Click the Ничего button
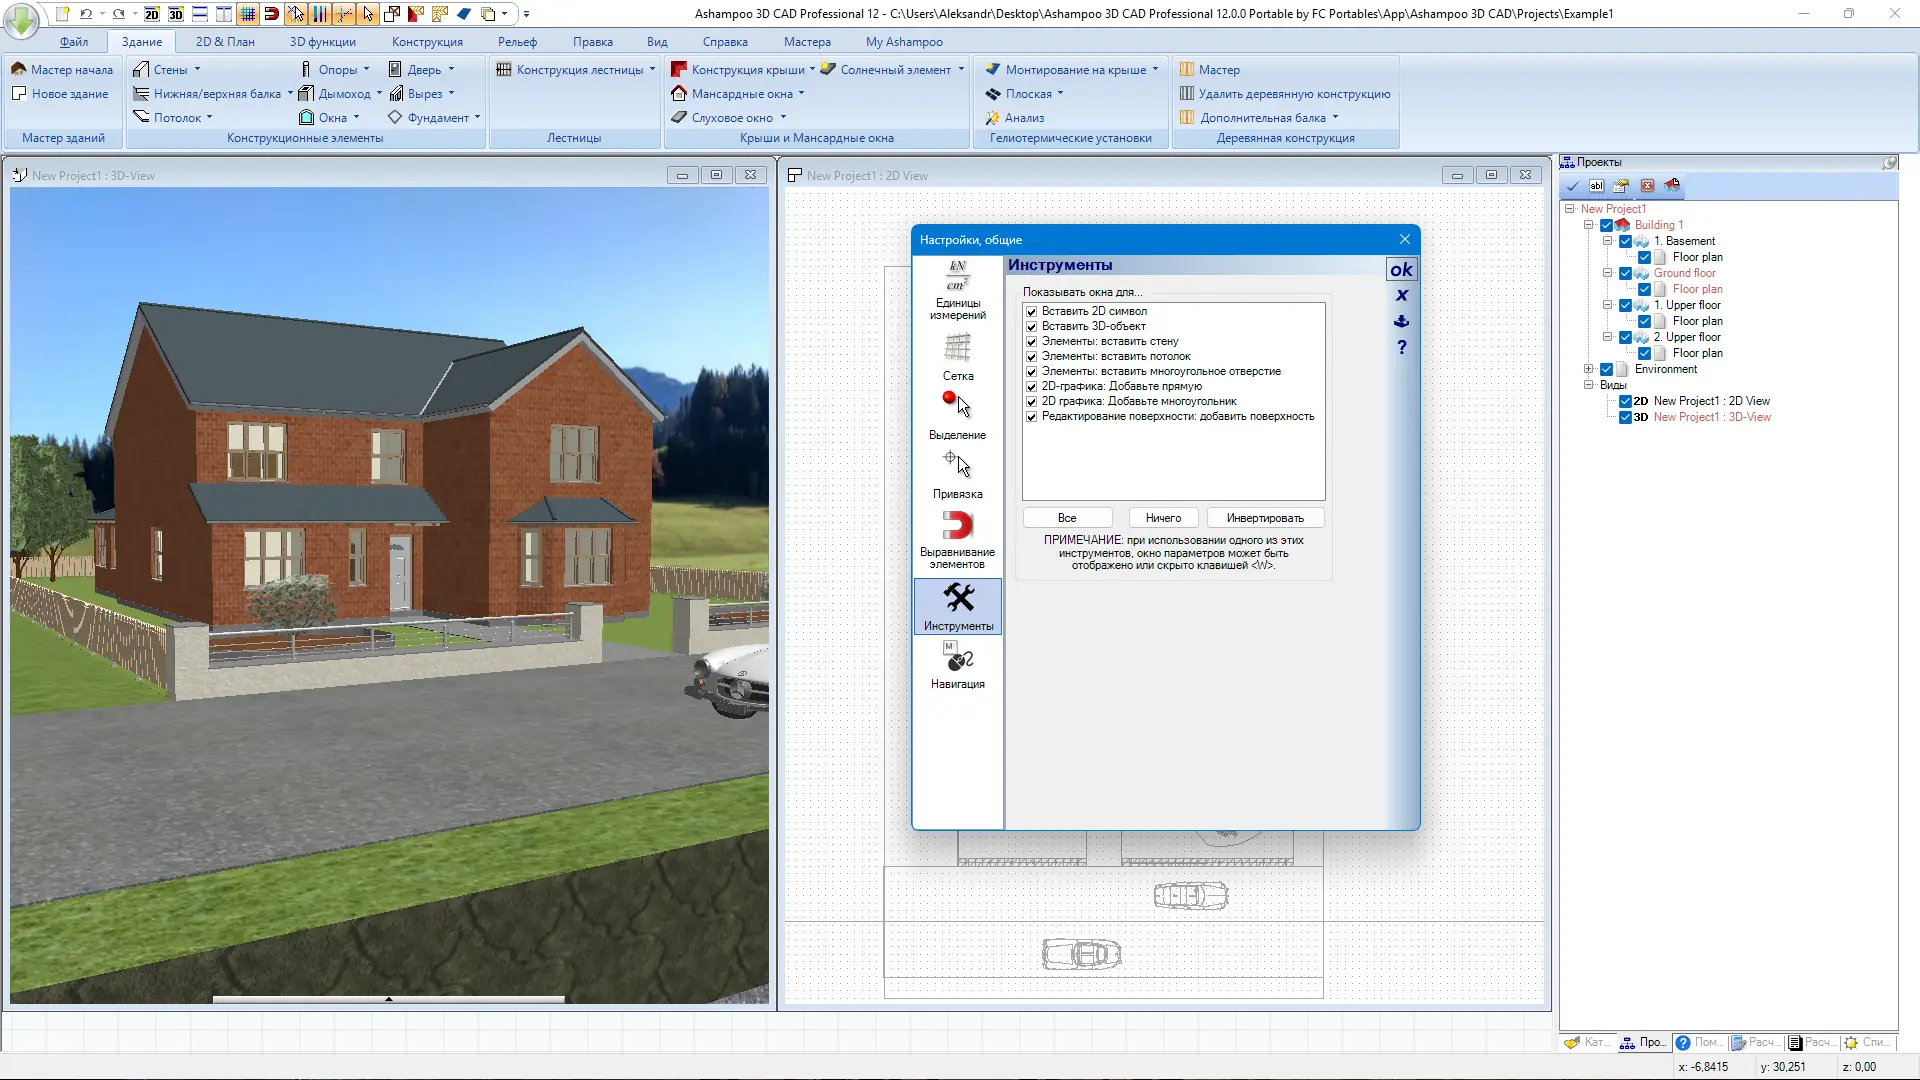 point(1163,518)
